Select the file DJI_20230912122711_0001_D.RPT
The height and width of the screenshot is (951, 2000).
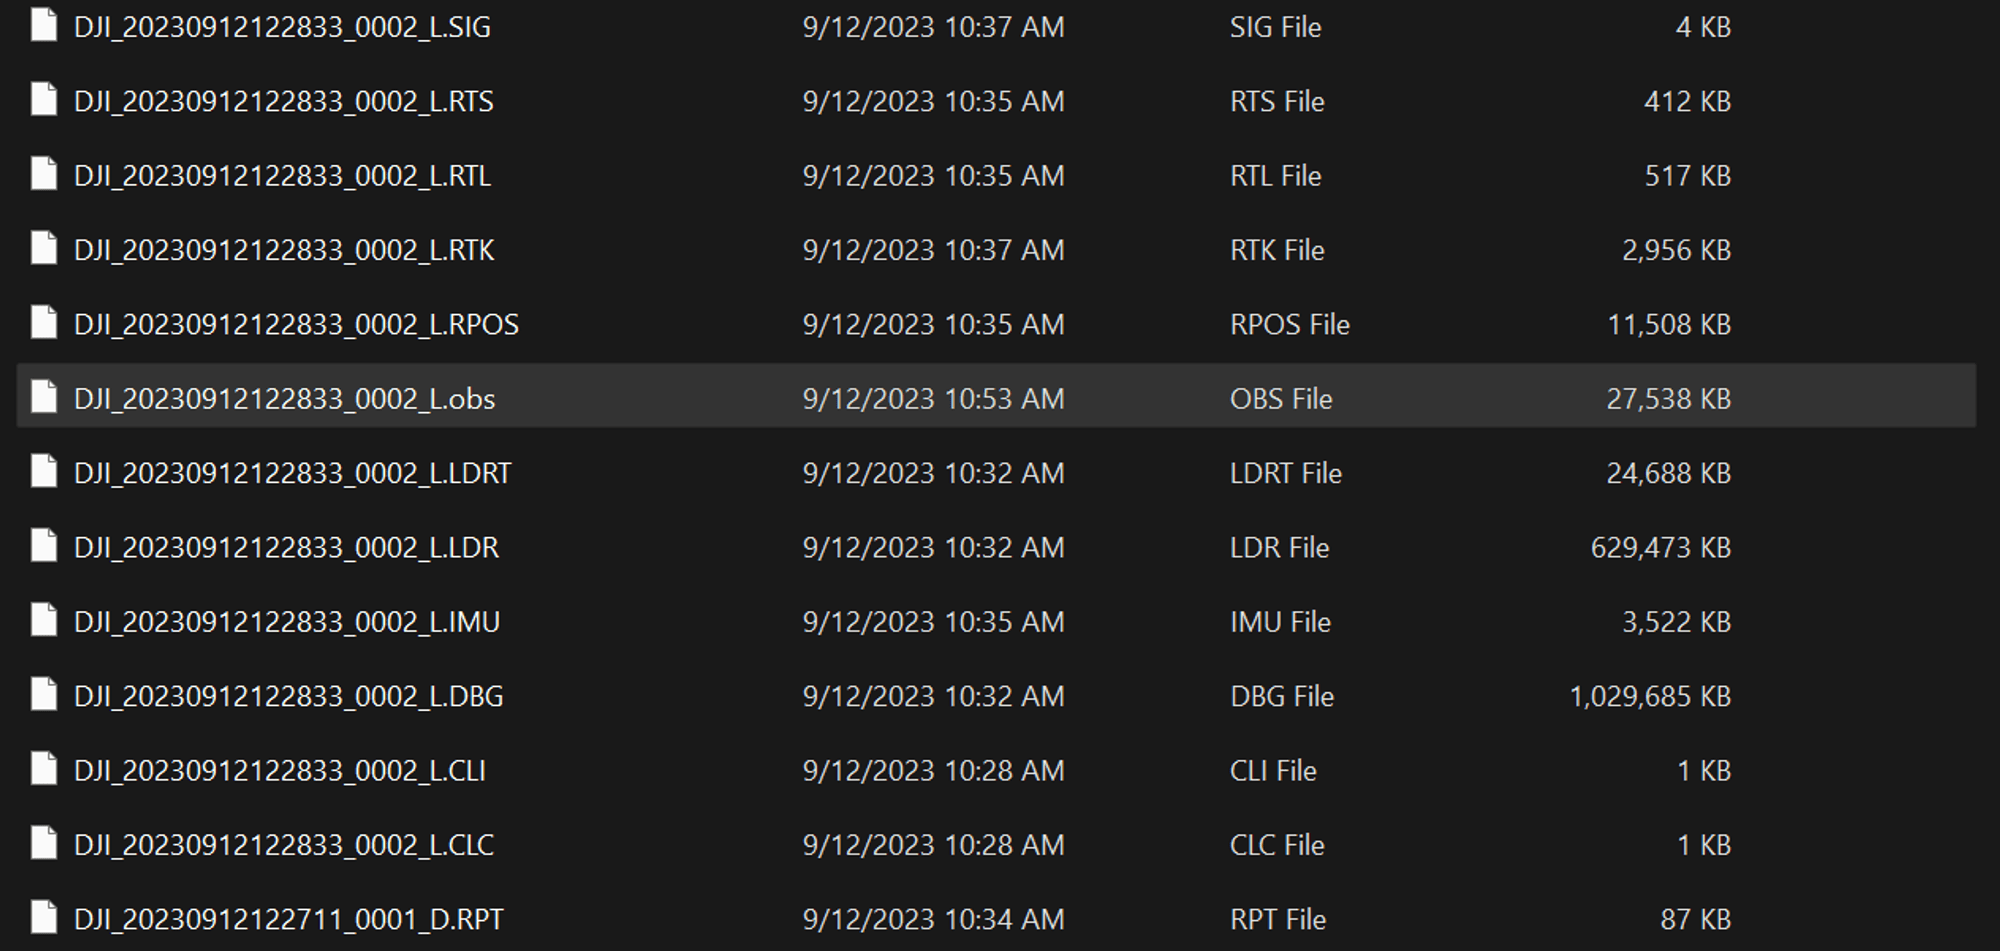[x=289, y=919]
